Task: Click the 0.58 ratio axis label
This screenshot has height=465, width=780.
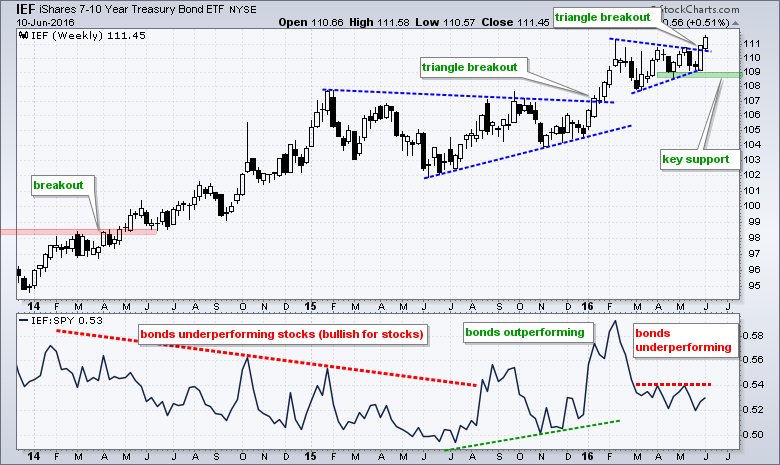Action: (753, 336)
